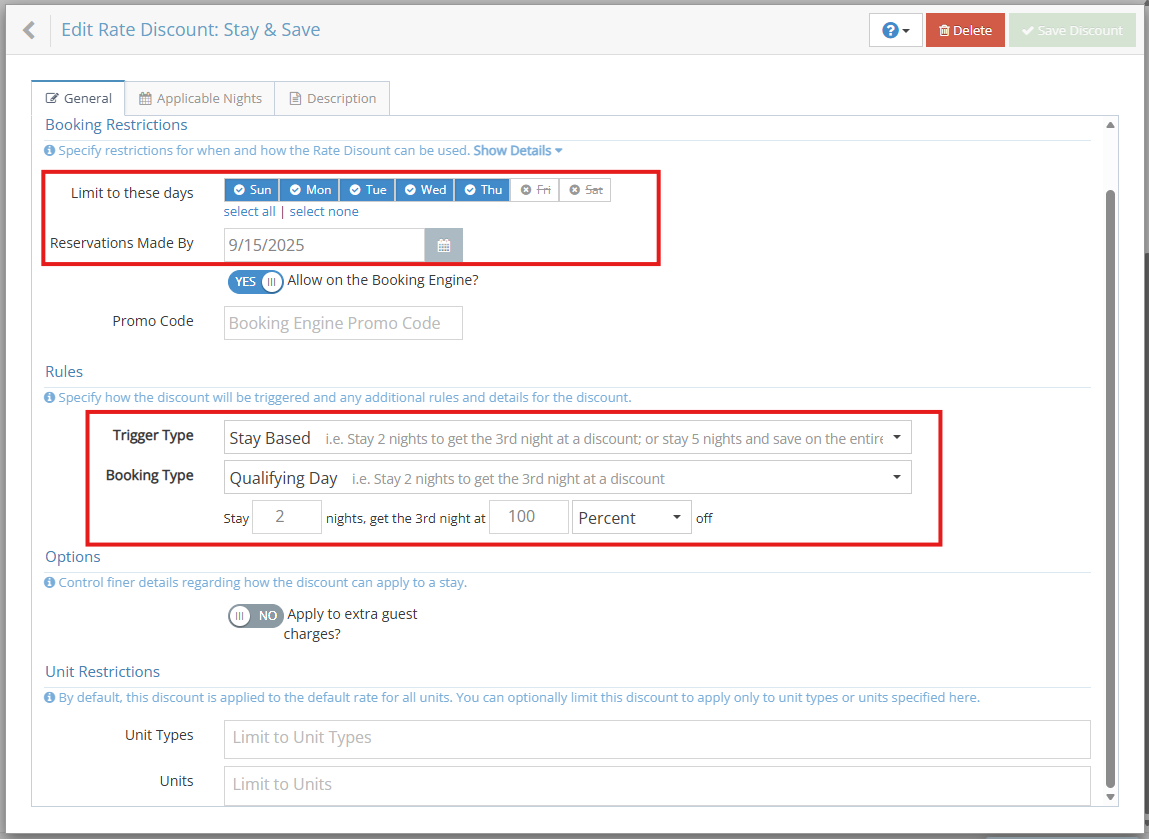Screen dimensions: 1149x839
Task: Click the Delete trash button
Action: 964,30
